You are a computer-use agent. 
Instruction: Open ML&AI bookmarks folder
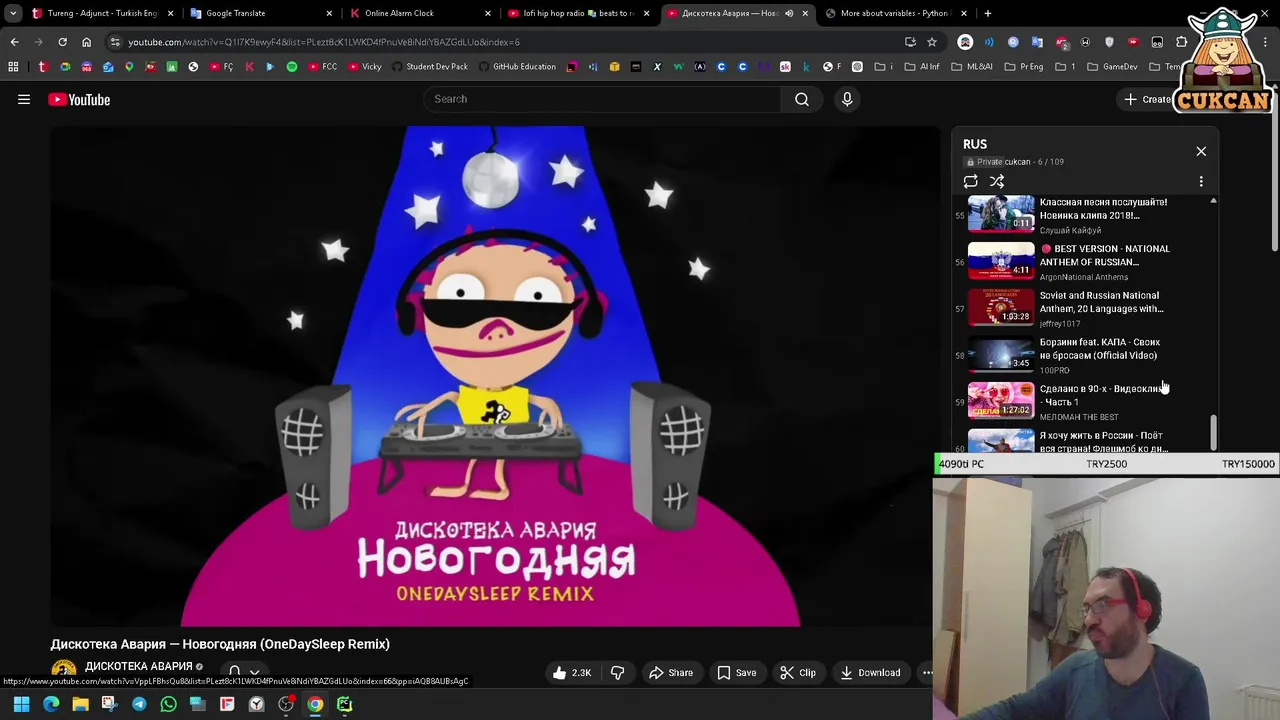[x=973, y=67]
